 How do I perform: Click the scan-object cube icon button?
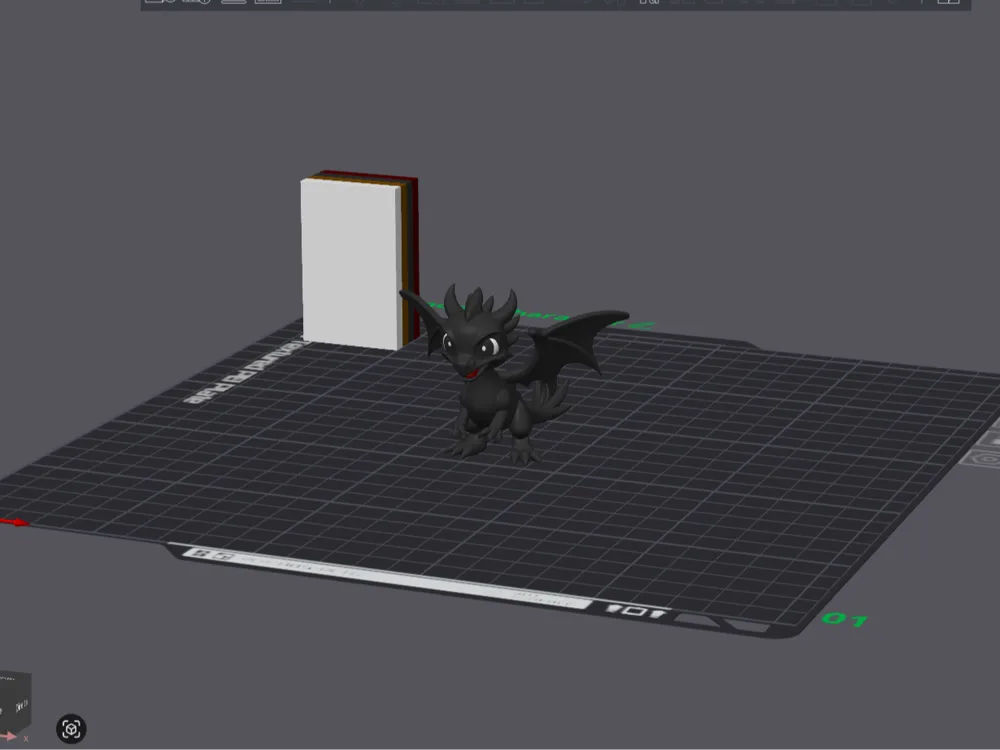click(x=71, y=728)
